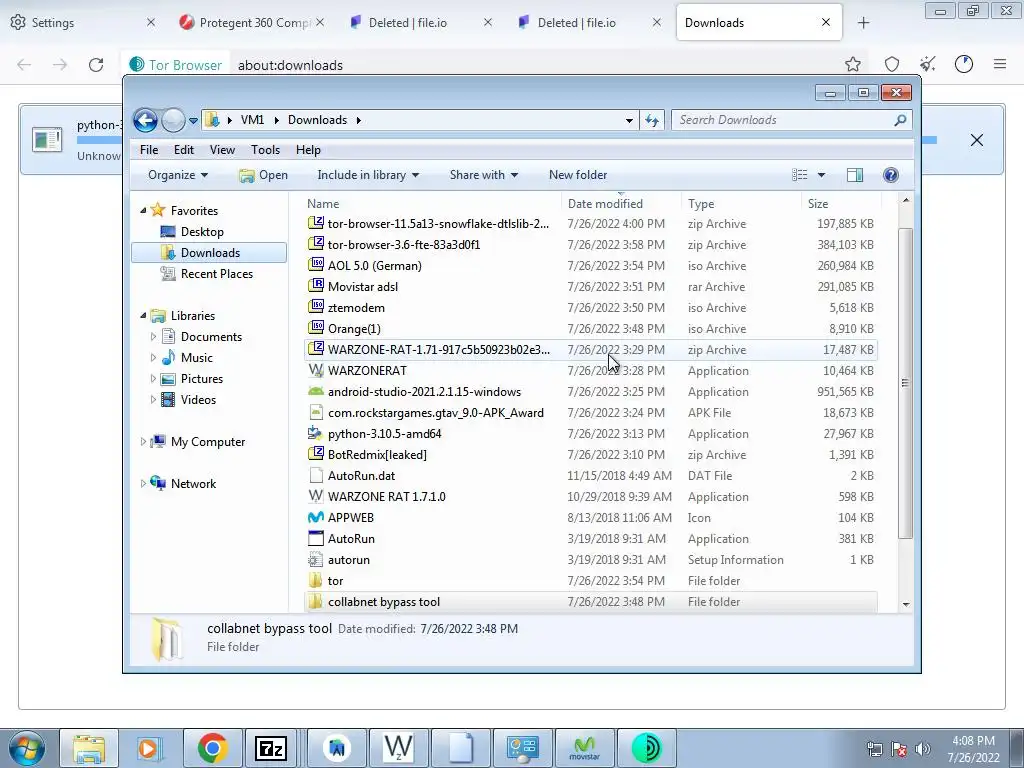1024x768 pixels.
Task: Click the Explorer back navigation arrow
Action: click(145, 120)
